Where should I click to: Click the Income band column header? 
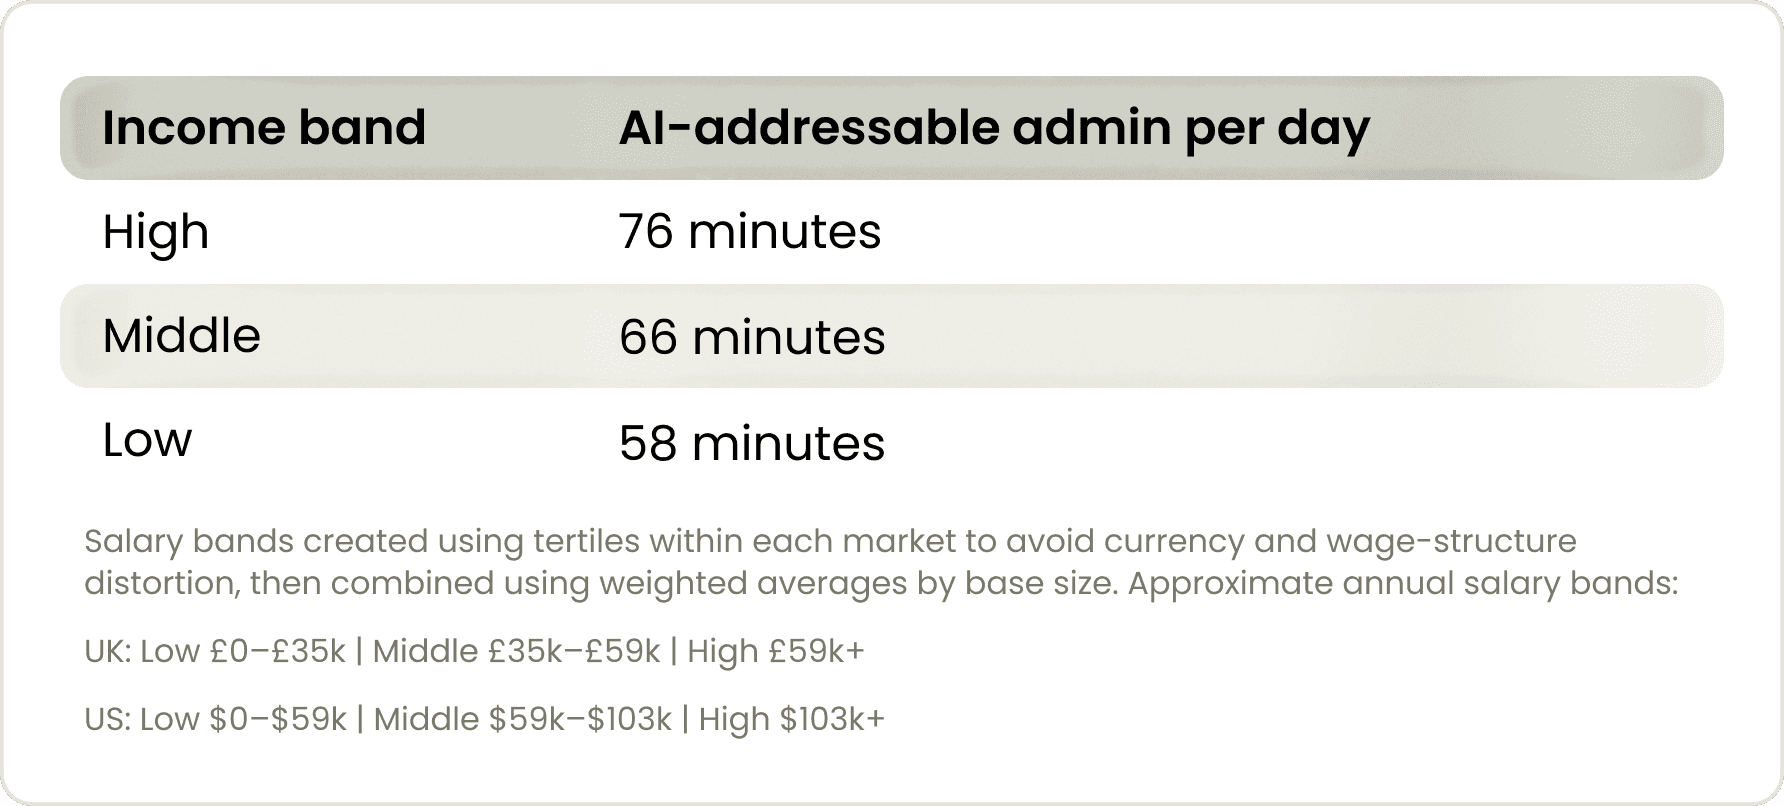click(x=264, y=128)
